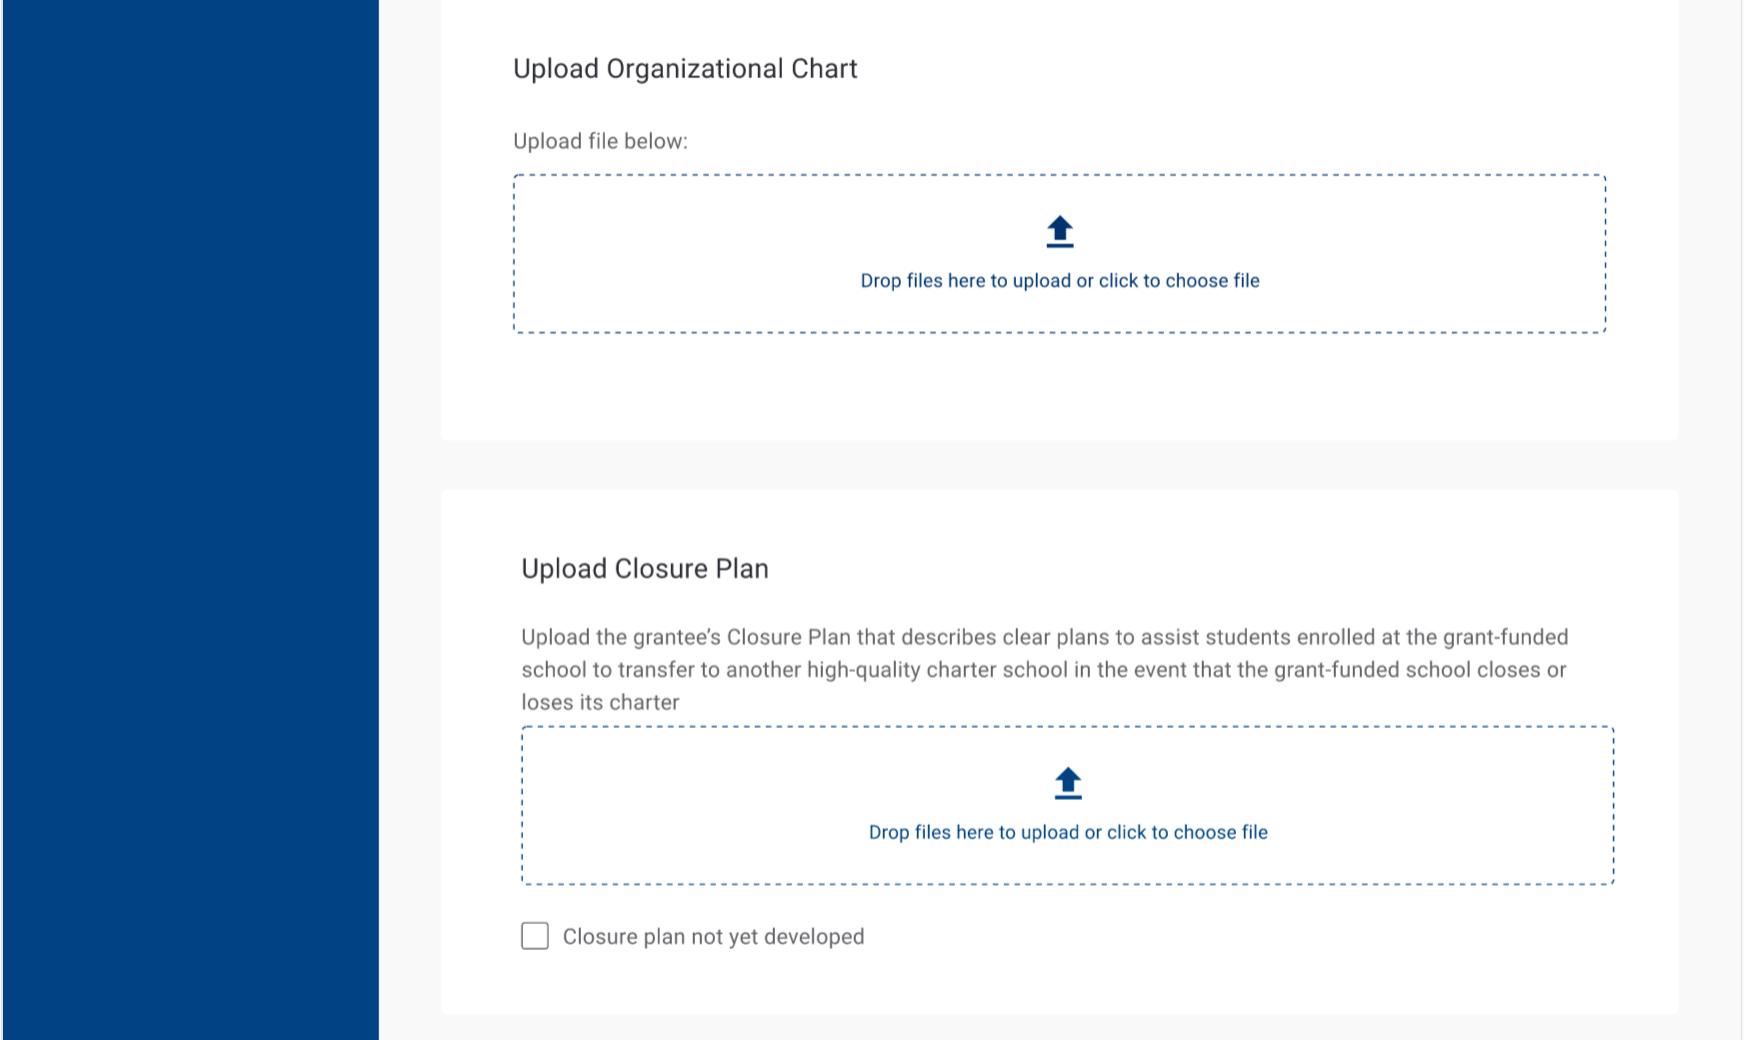Click the 'Upload file below:' label

600,142
